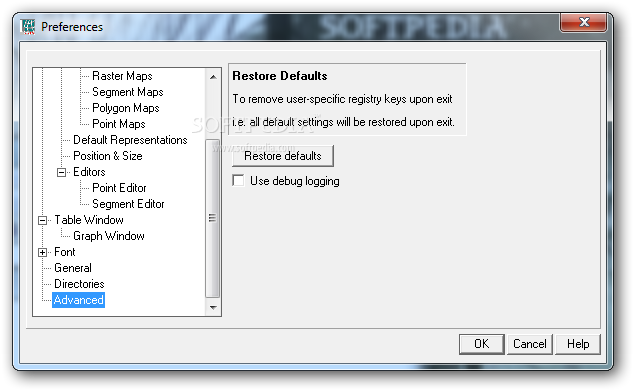Viewport: 634px width, 391px height.
Task: Open Directories preferences
Action: [x=79, y=284]
